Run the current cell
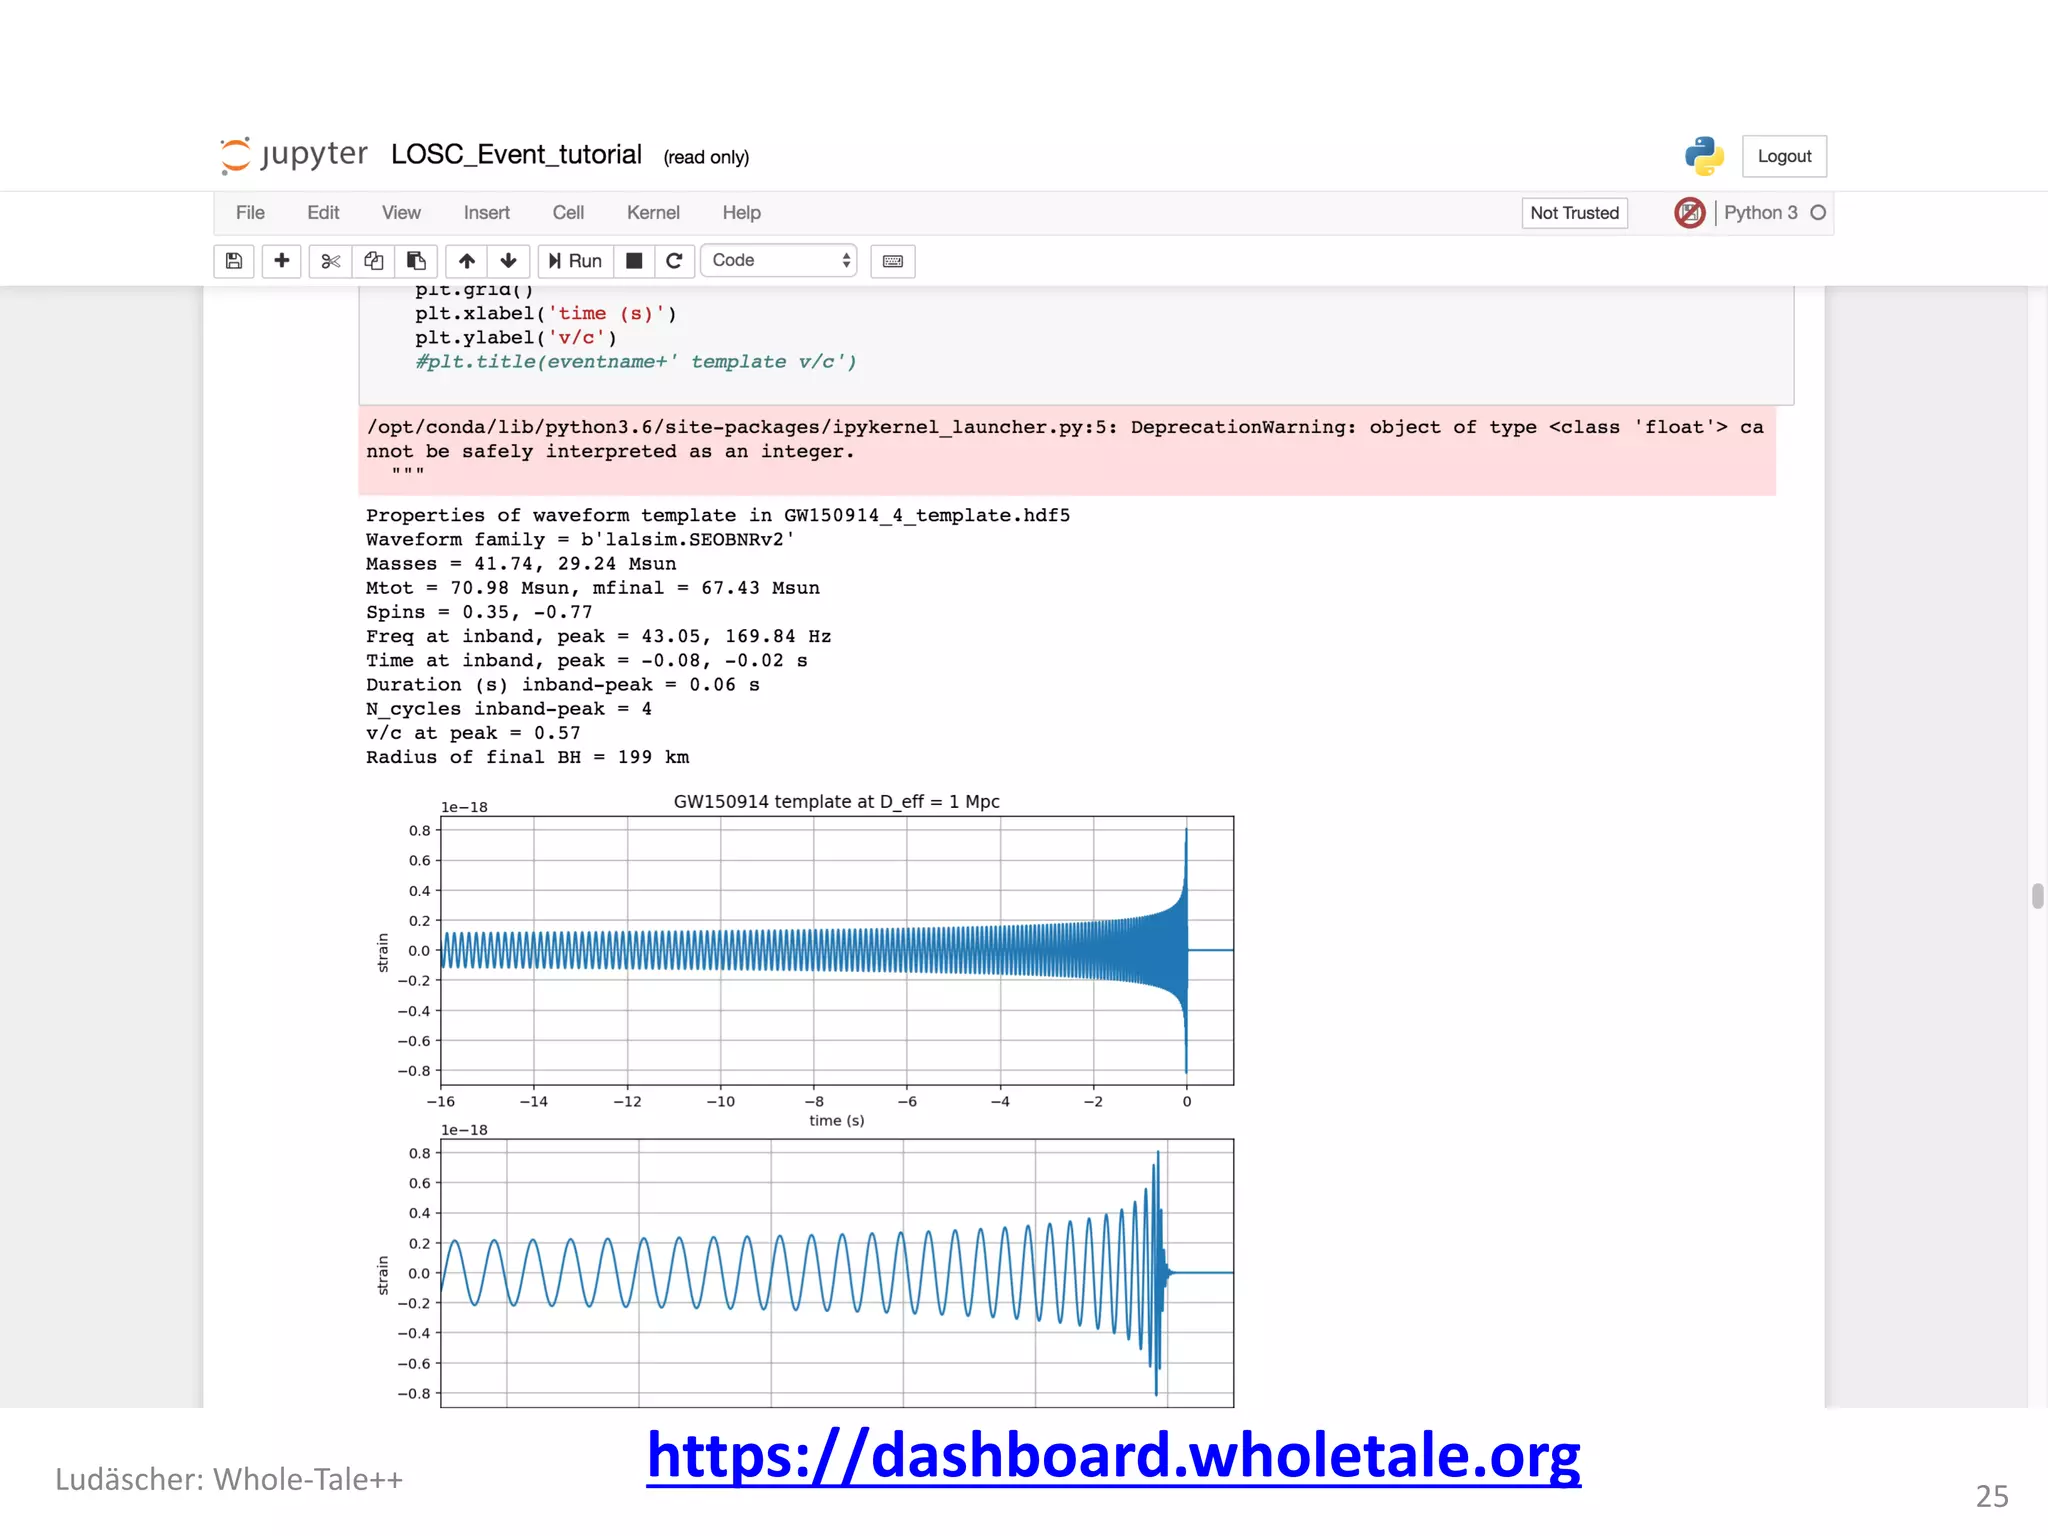 click(x=575, y=261)
